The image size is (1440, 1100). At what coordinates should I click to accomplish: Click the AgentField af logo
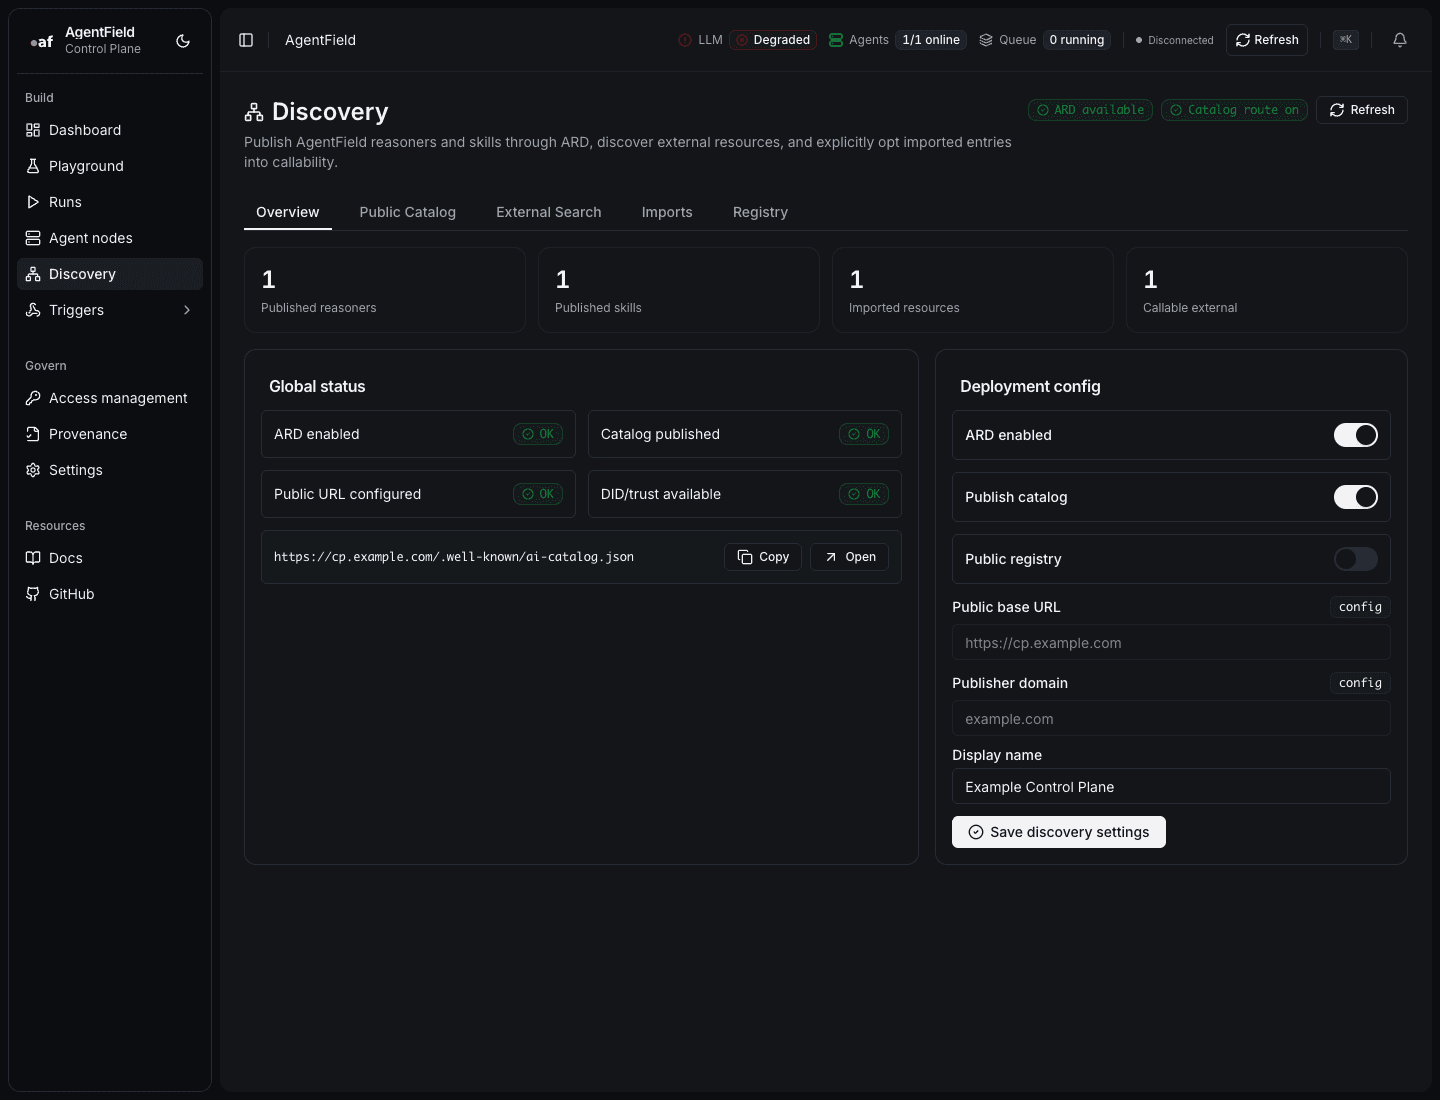pyautogui.click(x=42, y=41)
